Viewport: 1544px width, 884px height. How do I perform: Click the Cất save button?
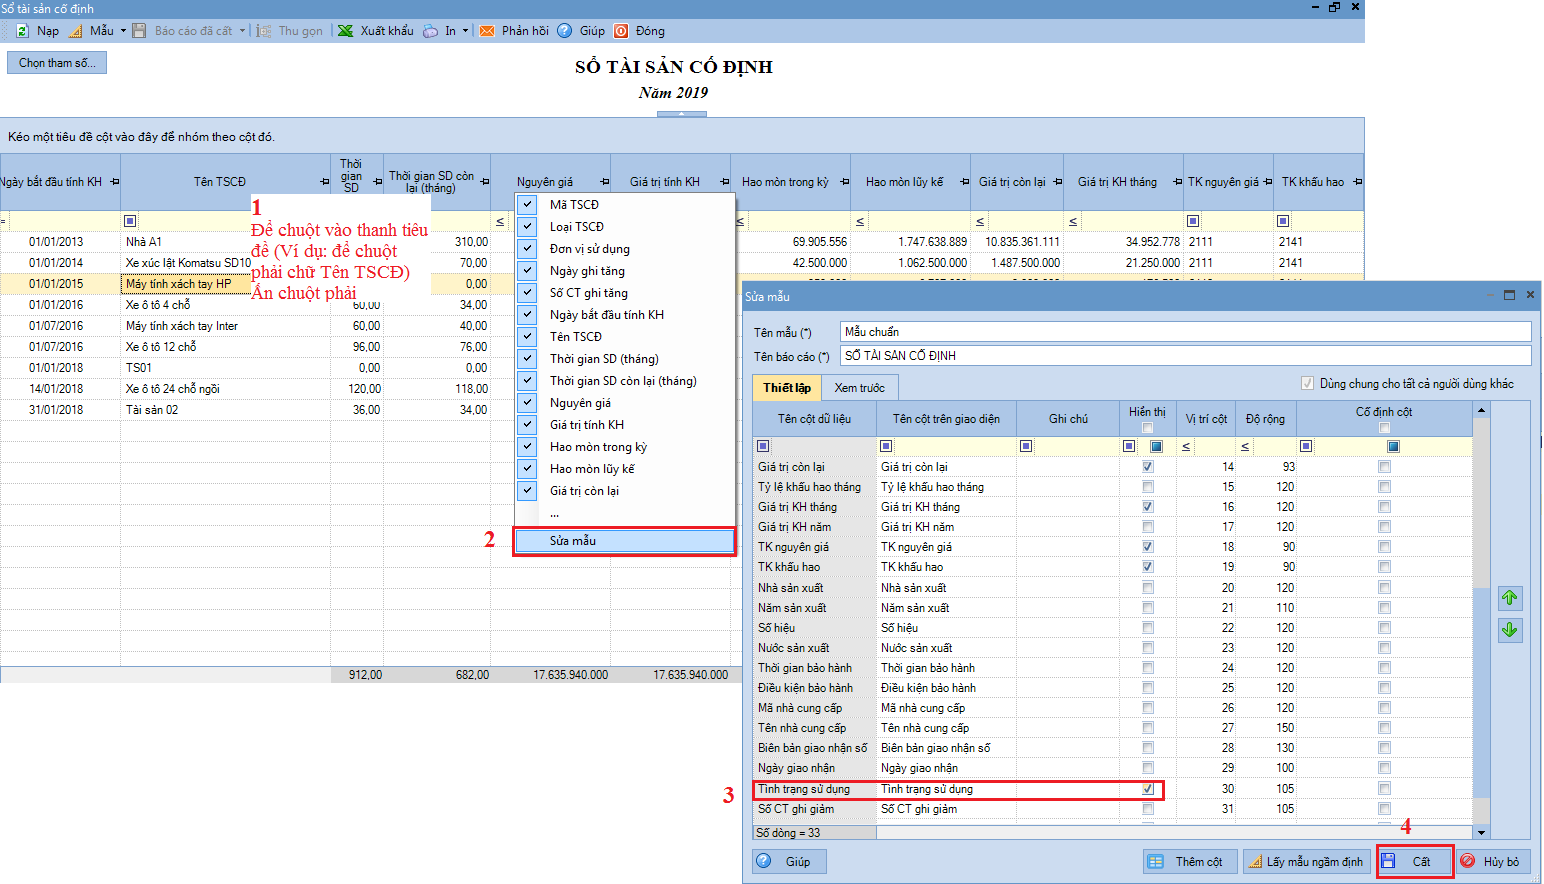click(x=1414, y=861)
